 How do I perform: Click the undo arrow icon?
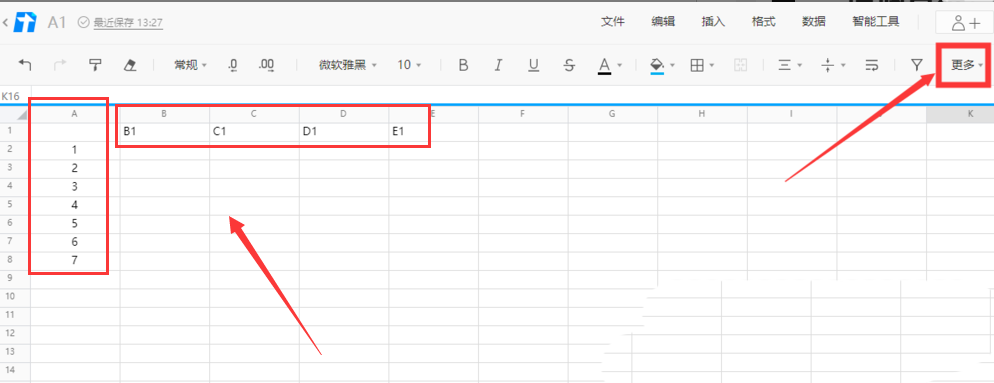coord(25,65)
